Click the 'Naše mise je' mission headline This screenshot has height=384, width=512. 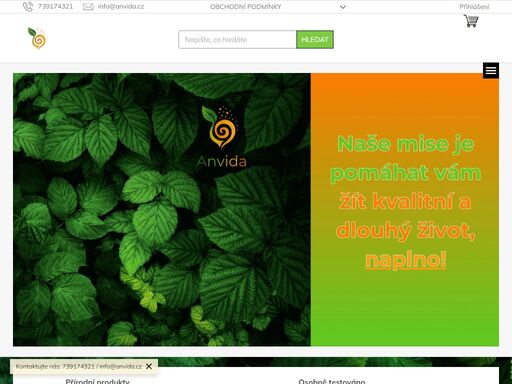406,144
